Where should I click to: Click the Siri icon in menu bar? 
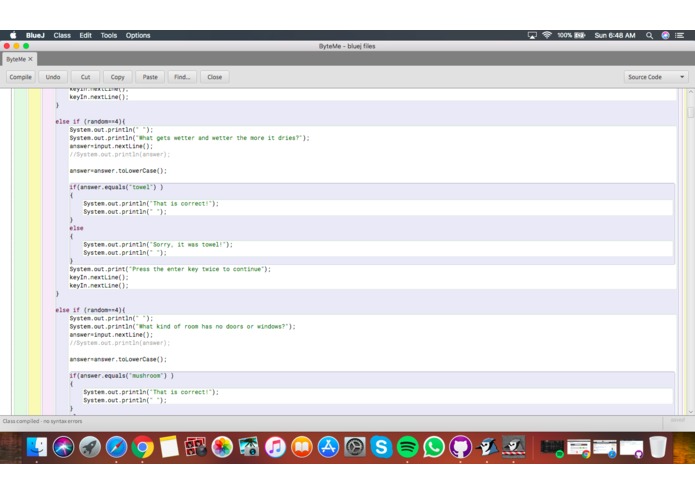665,35
